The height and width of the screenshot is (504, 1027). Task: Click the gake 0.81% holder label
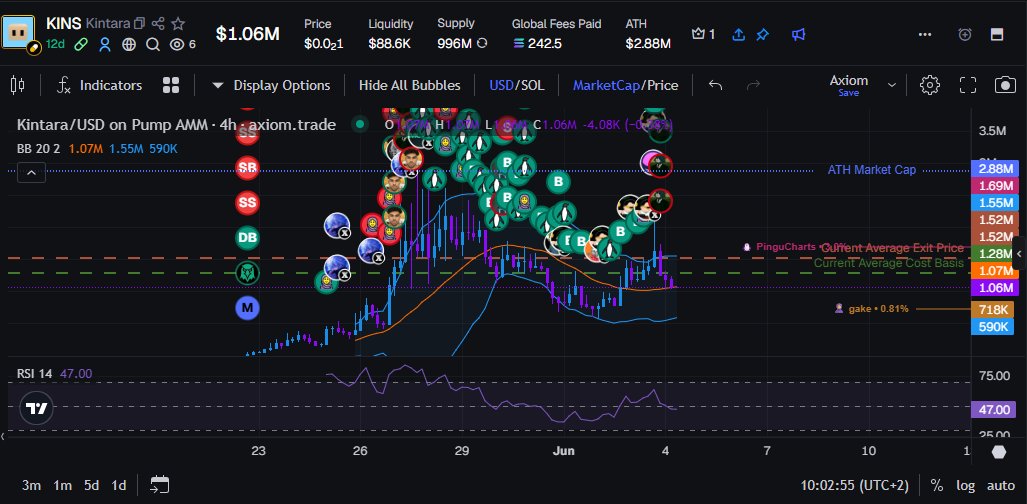tap(872, 308)
